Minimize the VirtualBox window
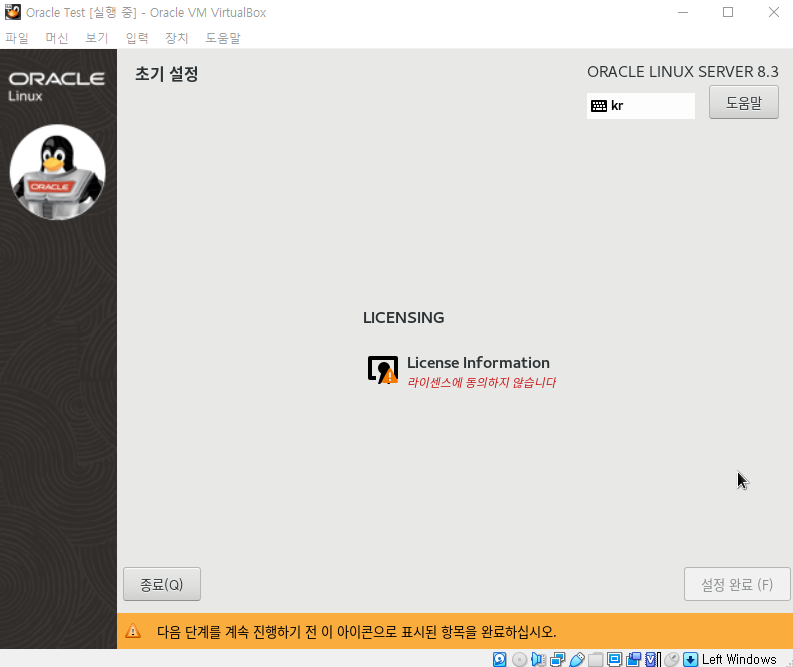The height and width of the screenshot is (667, 793). 683,12
